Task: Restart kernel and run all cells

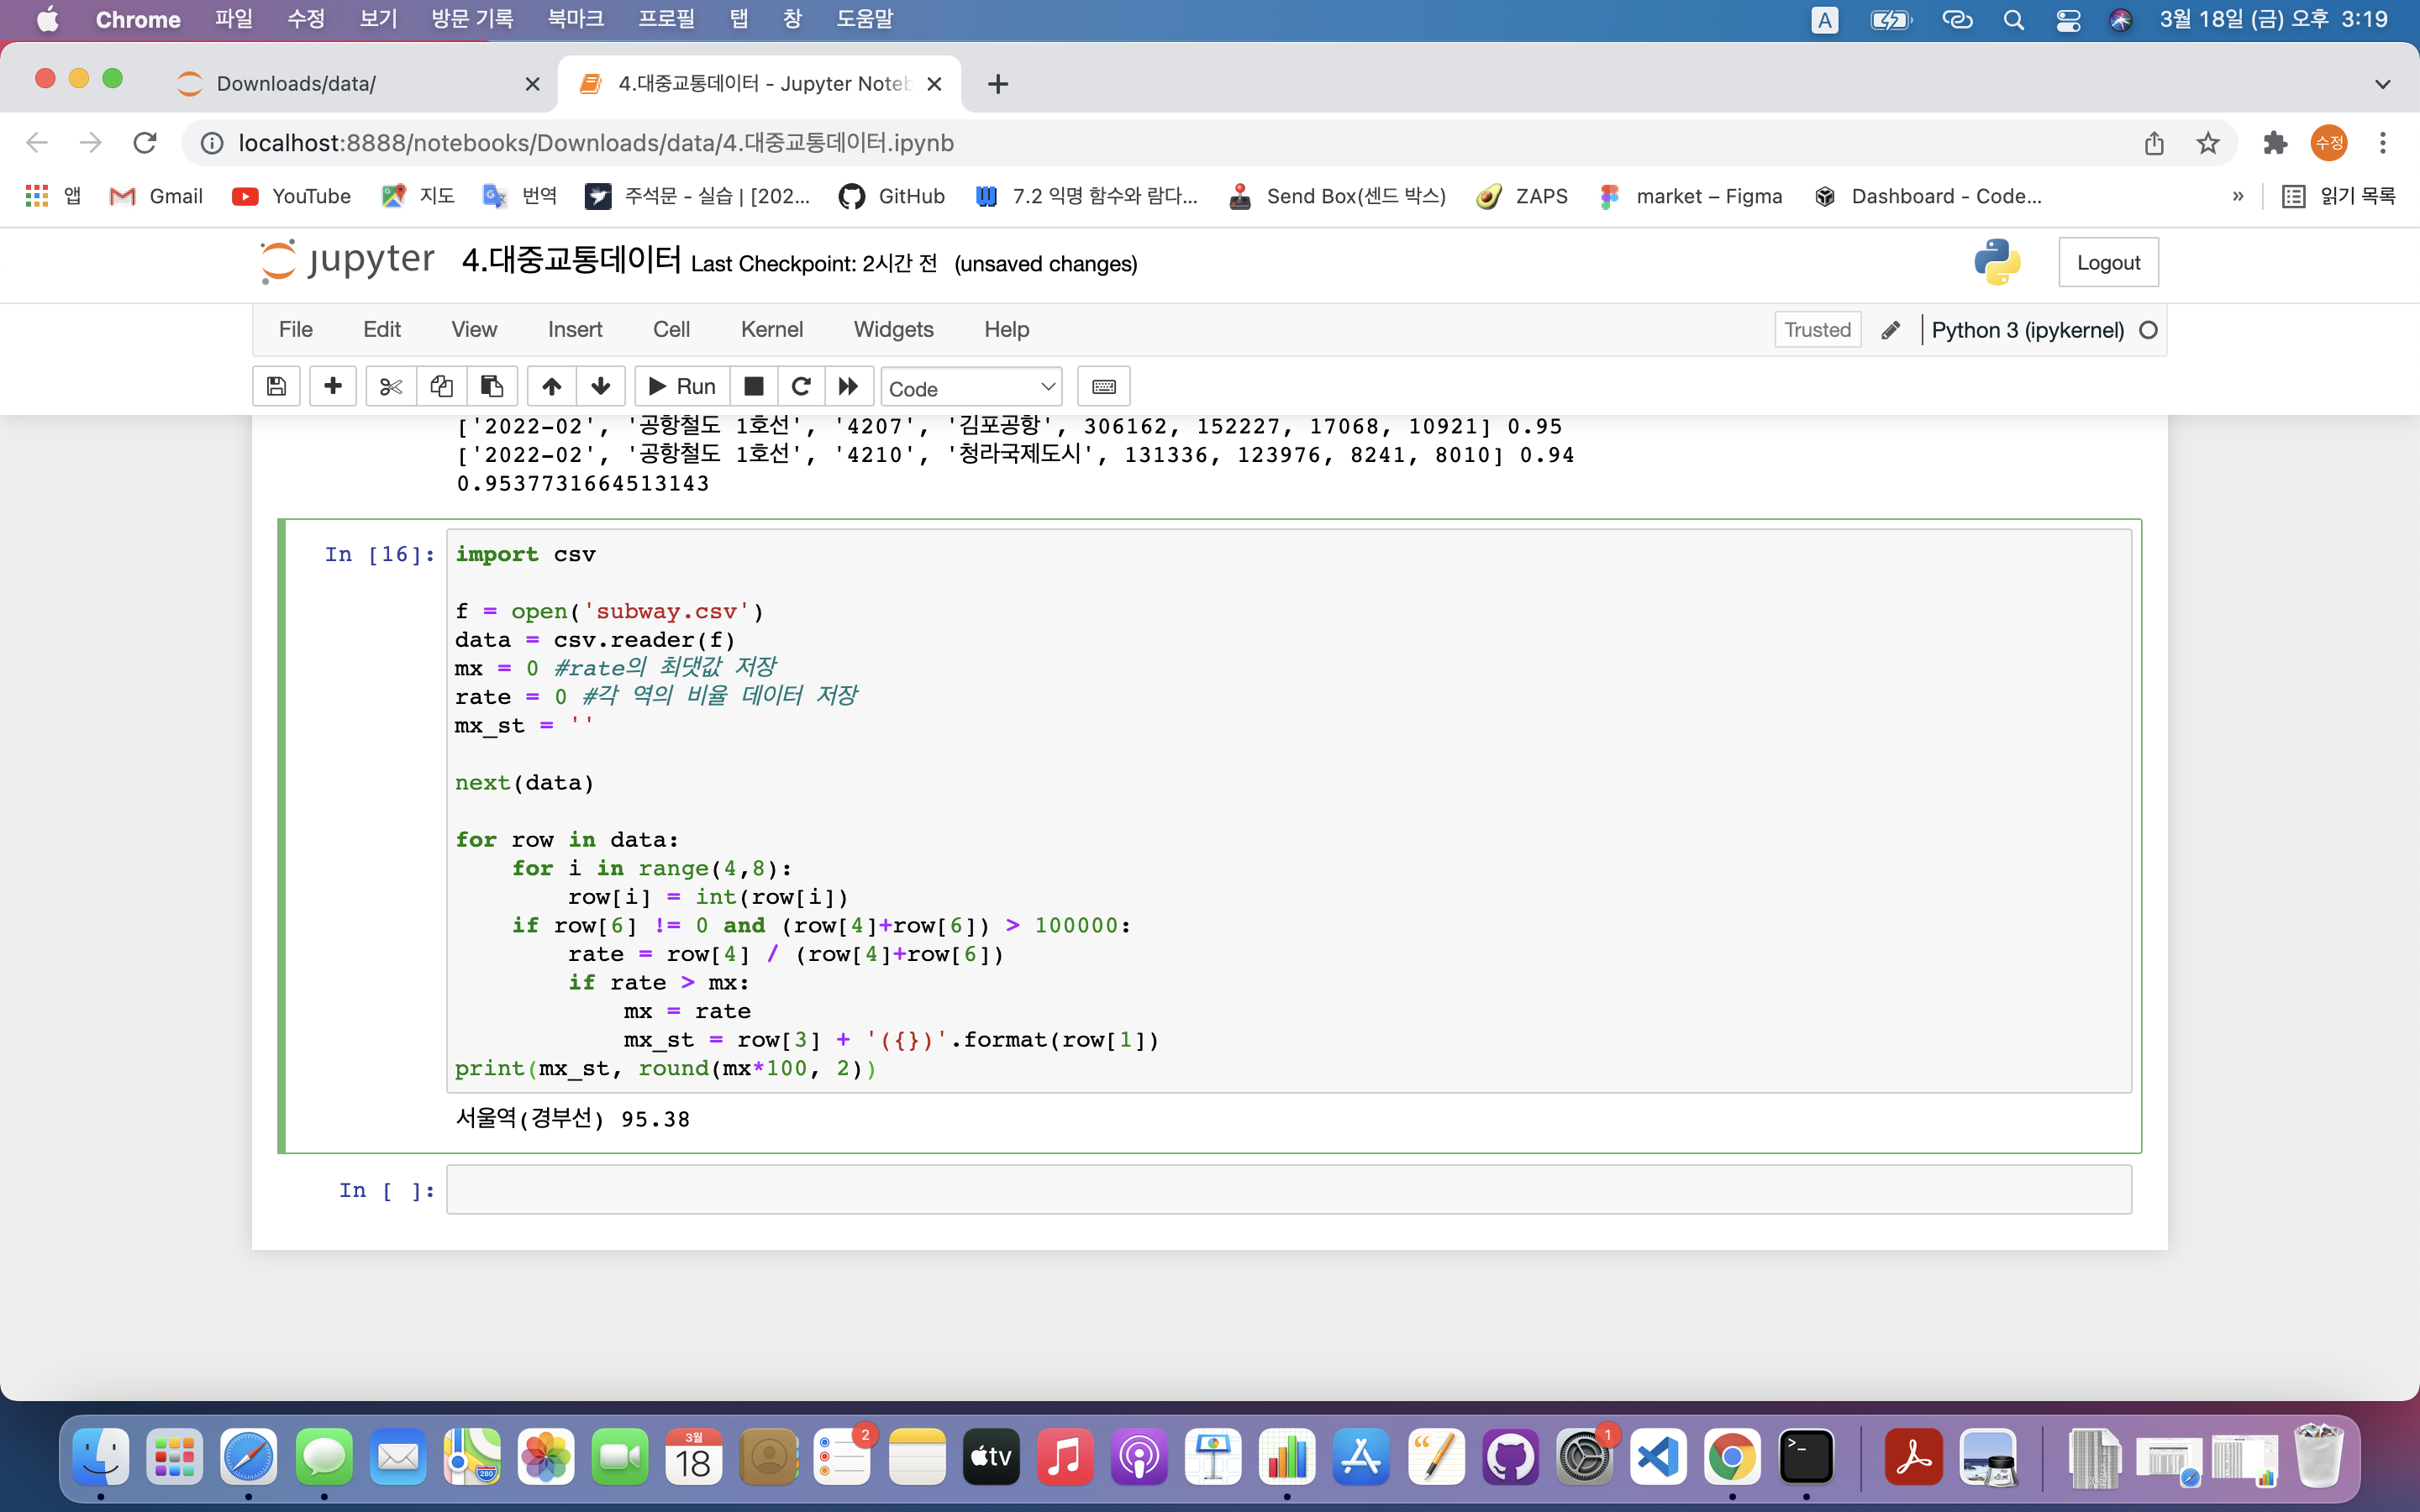Action: tap(848, 387)
